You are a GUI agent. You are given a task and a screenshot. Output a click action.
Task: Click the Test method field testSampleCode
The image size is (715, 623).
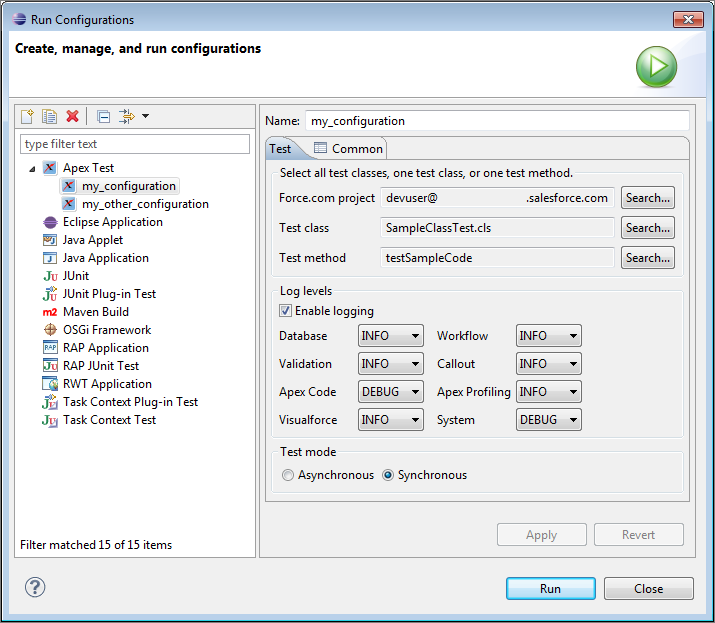click(x=497, y=258)
